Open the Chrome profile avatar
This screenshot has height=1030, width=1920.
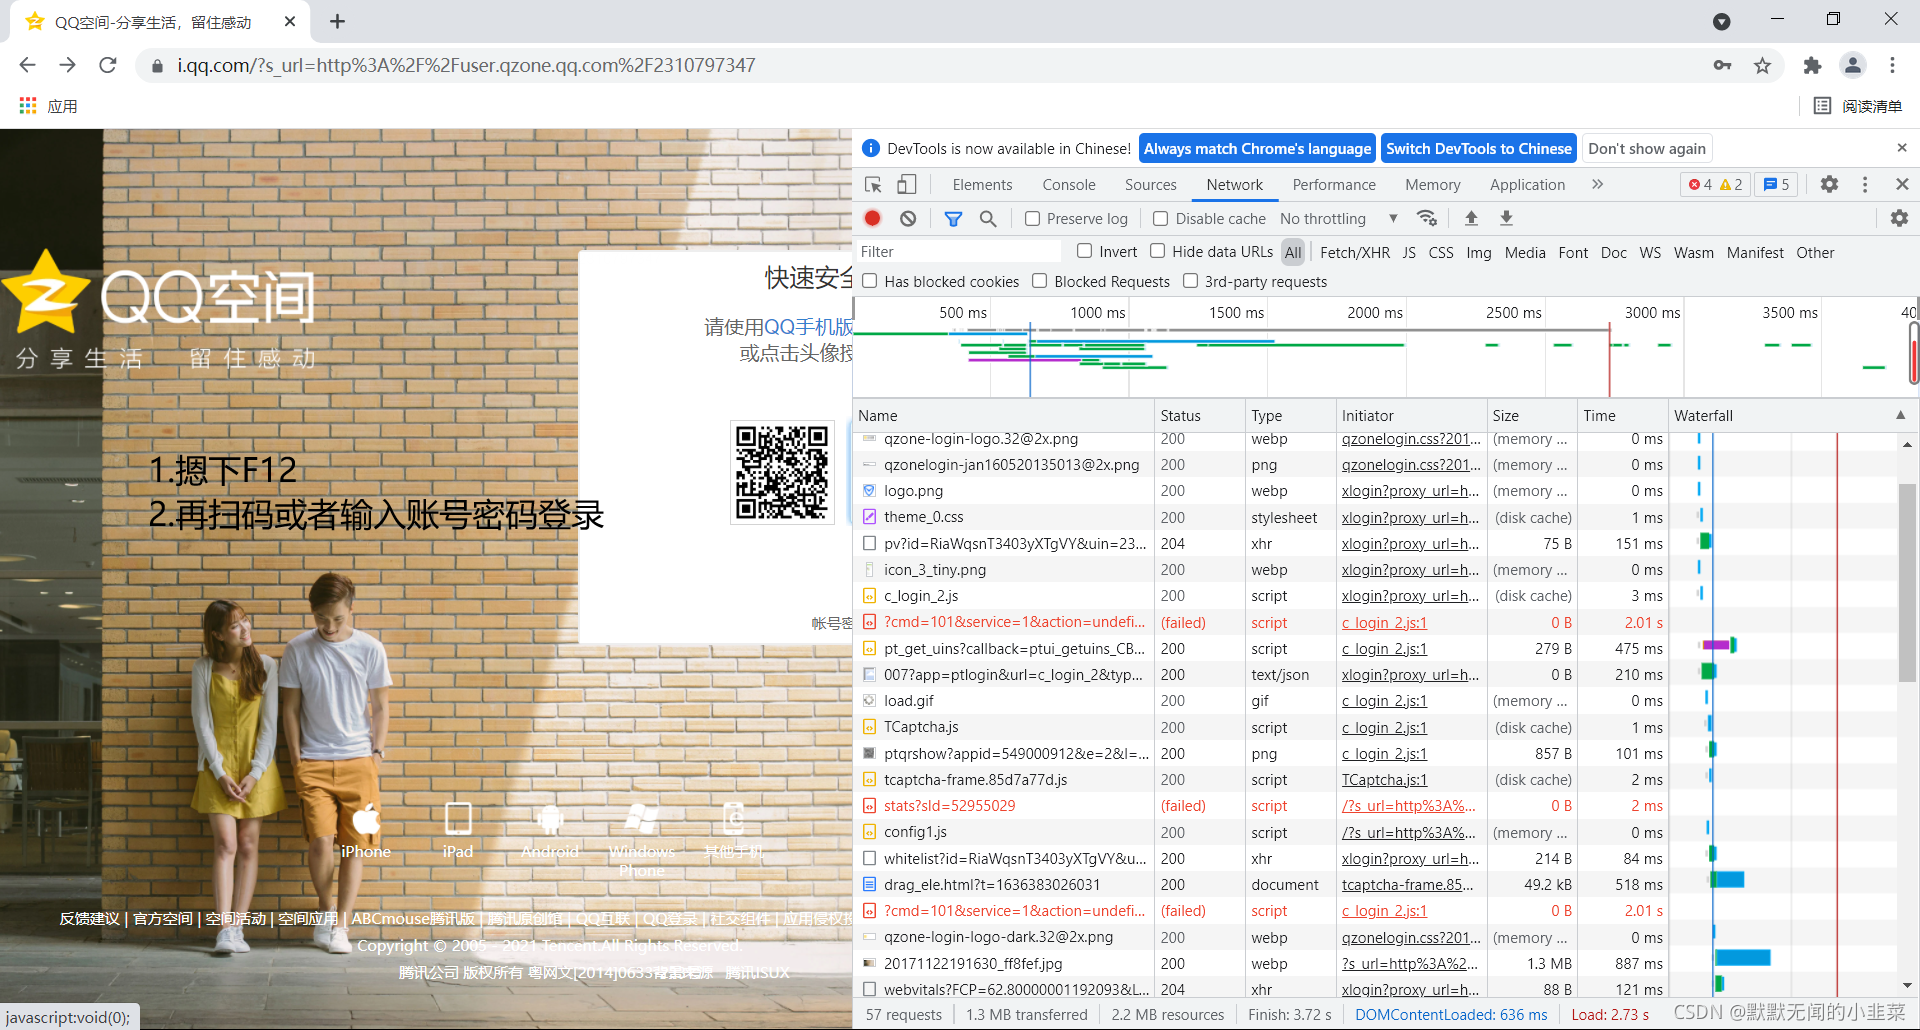[x=1853, y=66]
